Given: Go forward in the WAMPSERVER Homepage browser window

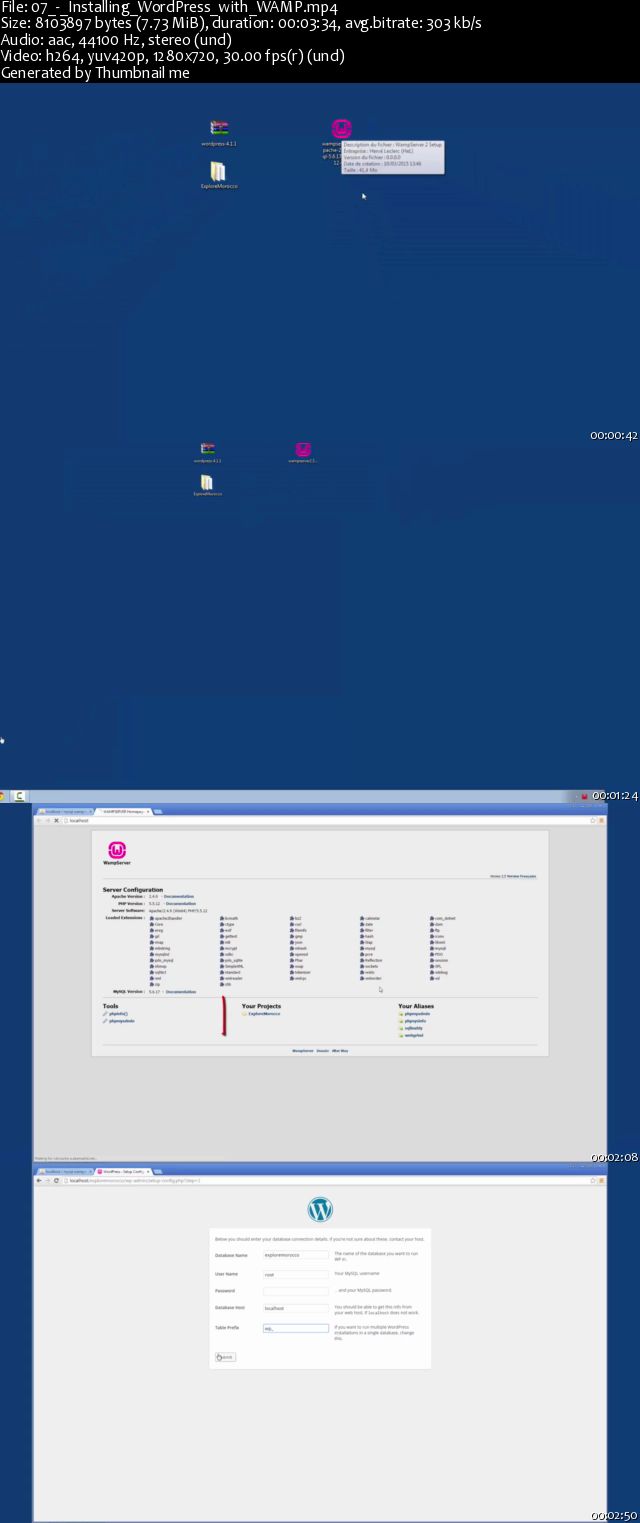Looking at the screenshot, I should point(48,820).
